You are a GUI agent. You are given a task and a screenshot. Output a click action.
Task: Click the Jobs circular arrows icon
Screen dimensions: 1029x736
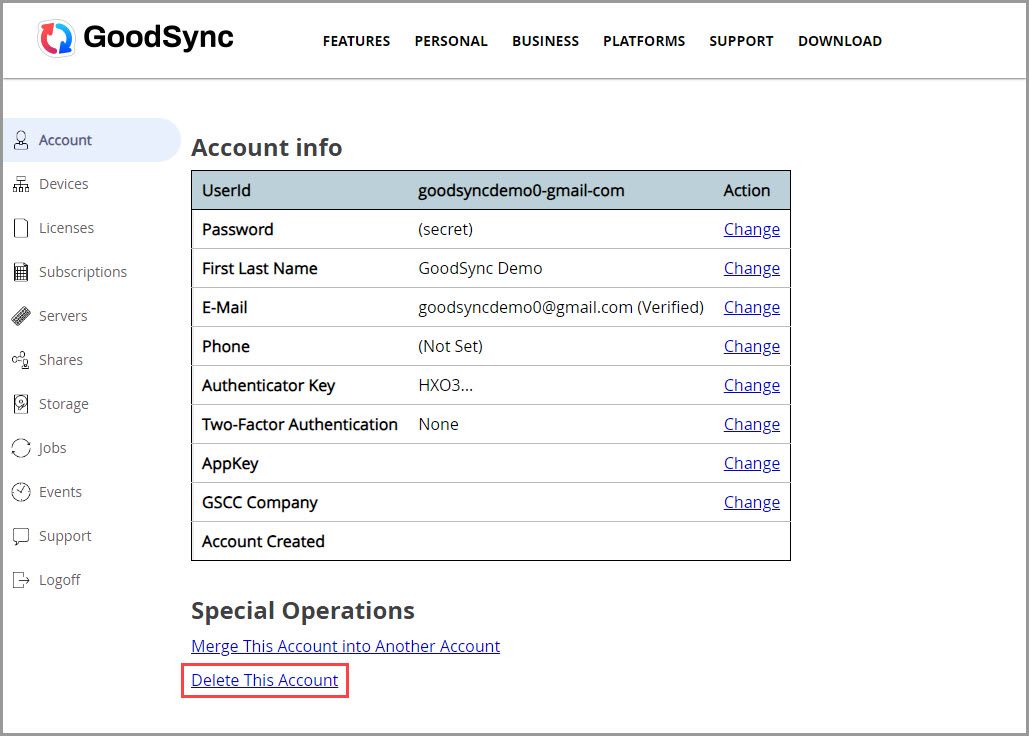point(21,447)
